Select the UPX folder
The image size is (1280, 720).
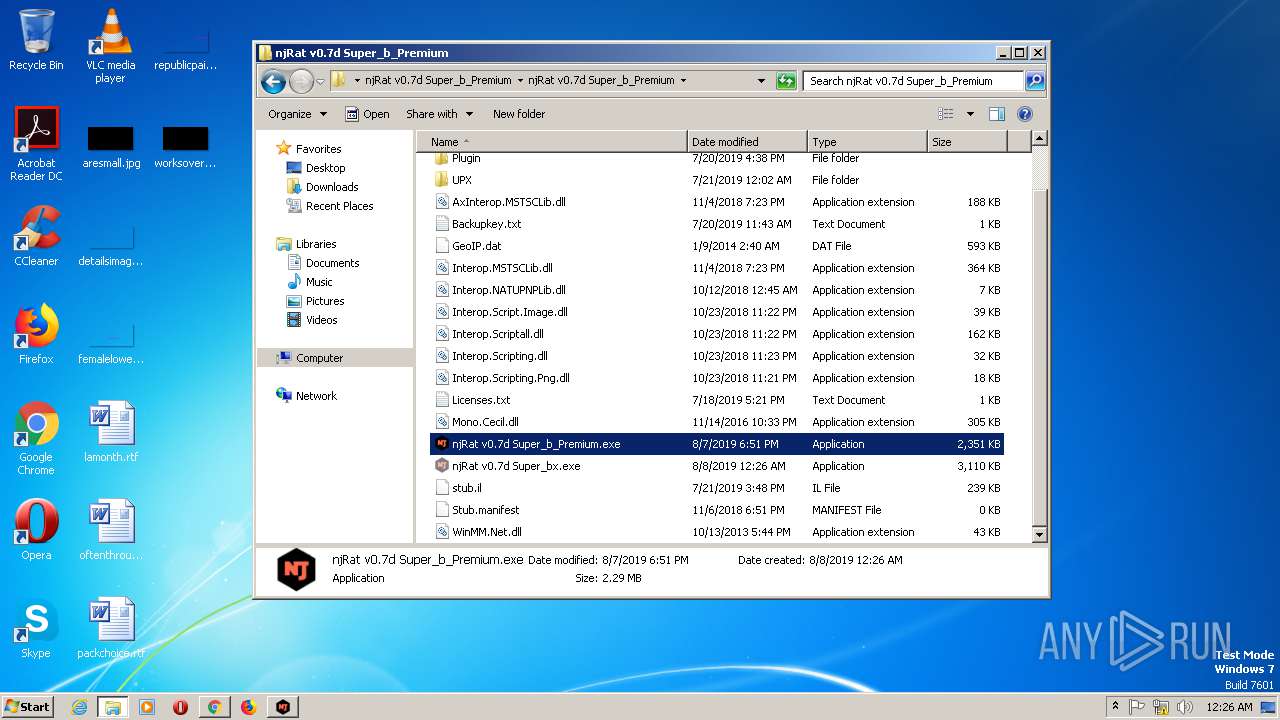coord(717,180)
